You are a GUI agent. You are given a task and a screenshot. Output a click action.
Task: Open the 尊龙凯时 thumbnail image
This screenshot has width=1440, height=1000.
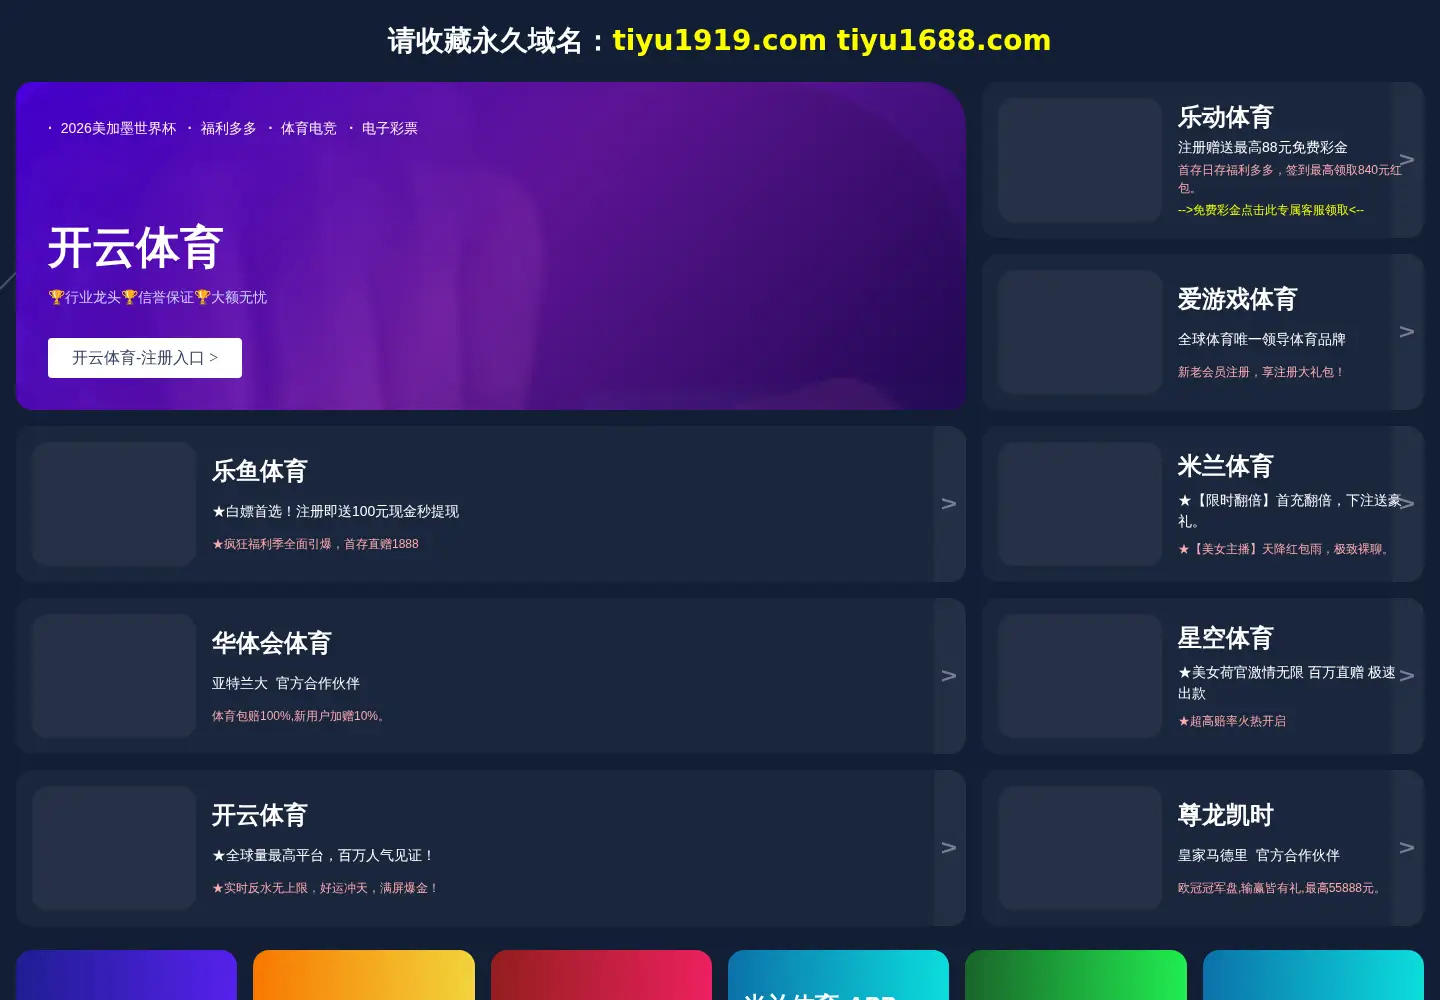tap(1080, 848)
